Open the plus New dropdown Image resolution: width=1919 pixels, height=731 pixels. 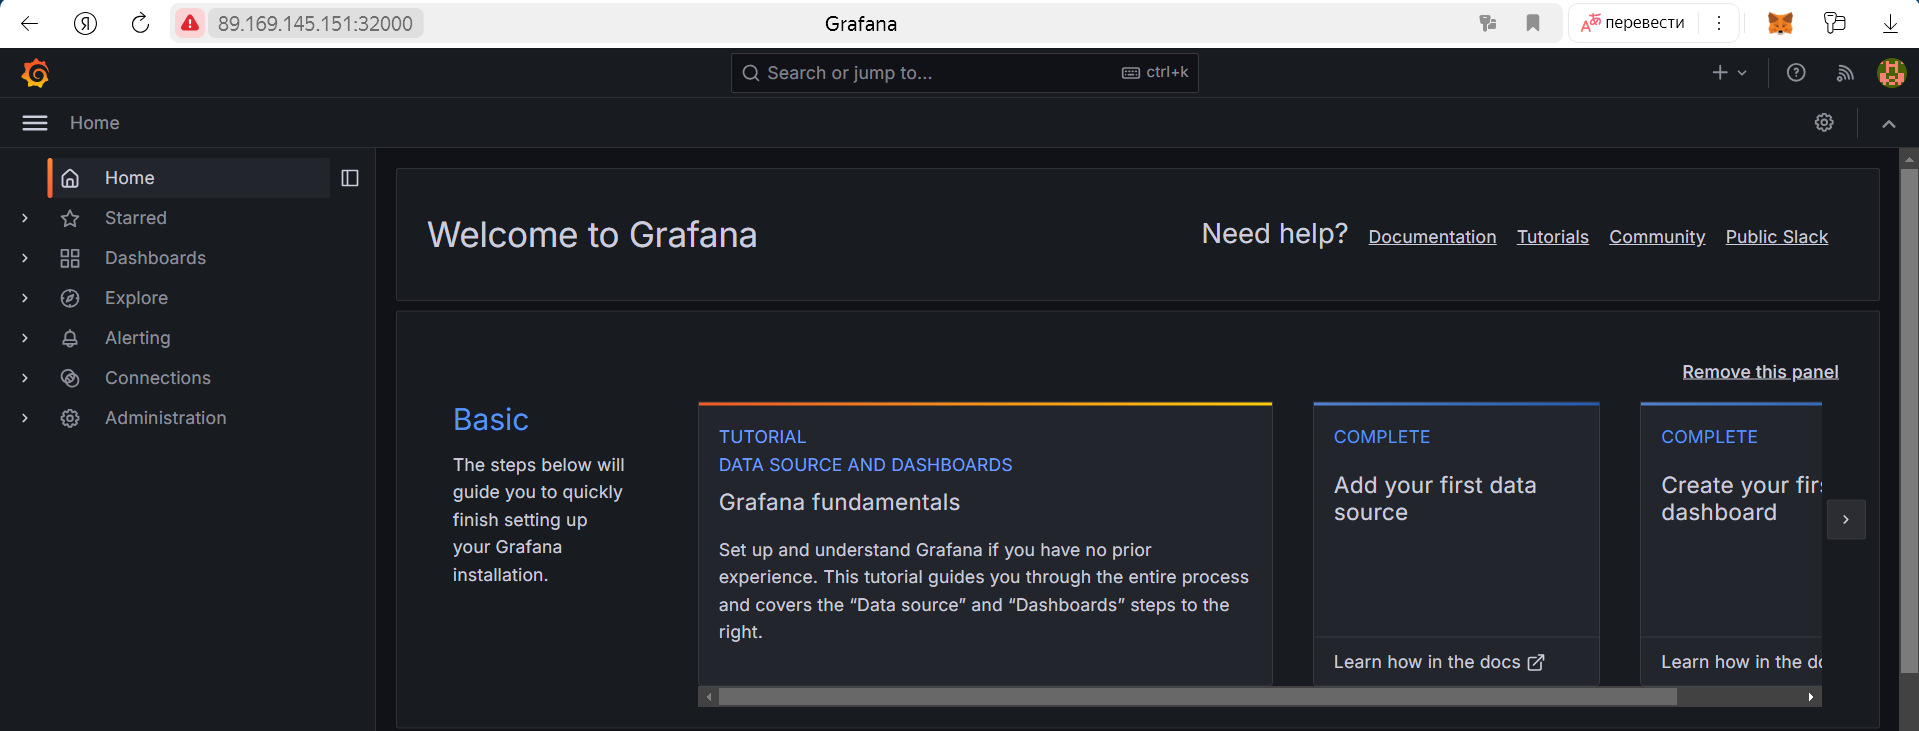click(x=1730, y=73)
